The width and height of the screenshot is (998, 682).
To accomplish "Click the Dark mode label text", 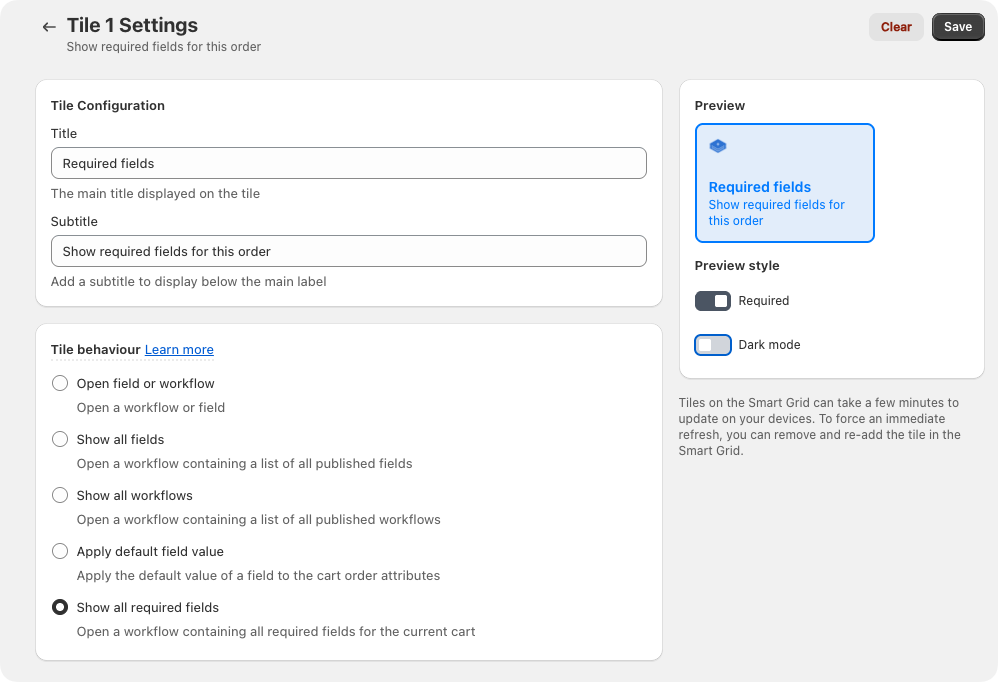I will point(769,345).
